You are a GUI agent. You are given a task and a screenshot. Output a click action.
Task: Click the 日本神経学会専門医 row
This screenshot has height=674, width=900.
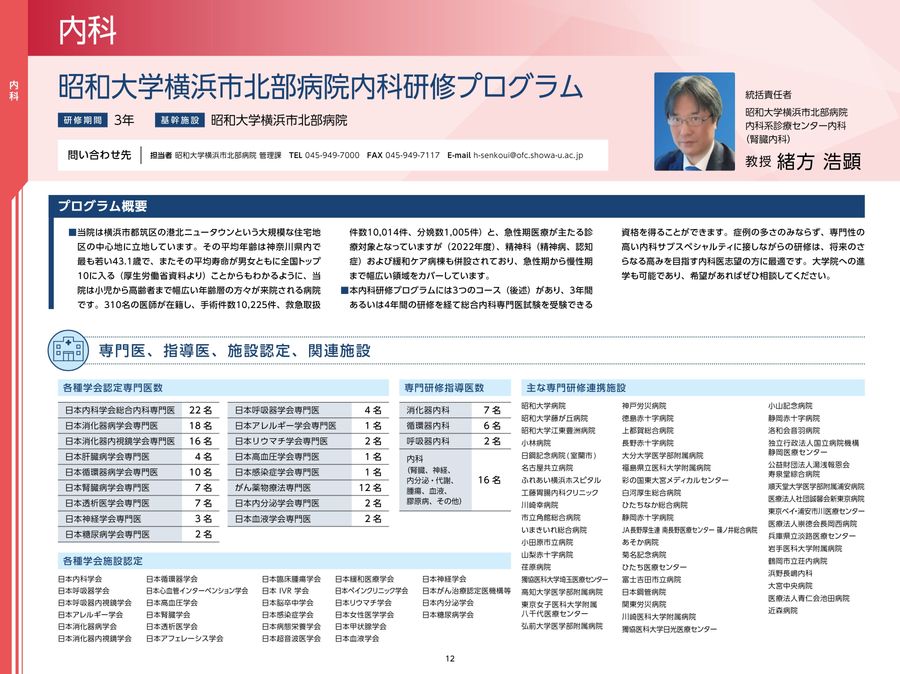(138, 518)
